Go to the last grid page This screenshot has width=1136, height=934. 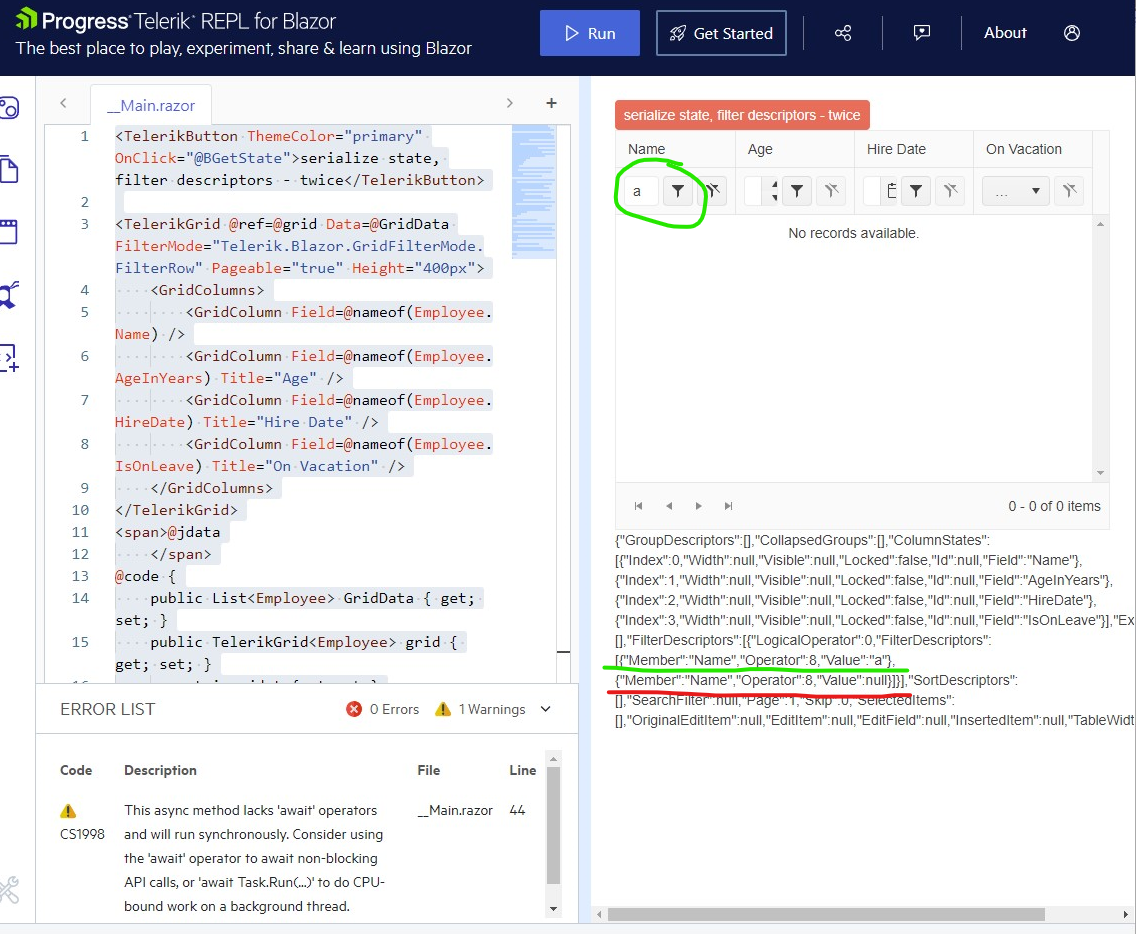pyautogui.click(x=729, y=506)
